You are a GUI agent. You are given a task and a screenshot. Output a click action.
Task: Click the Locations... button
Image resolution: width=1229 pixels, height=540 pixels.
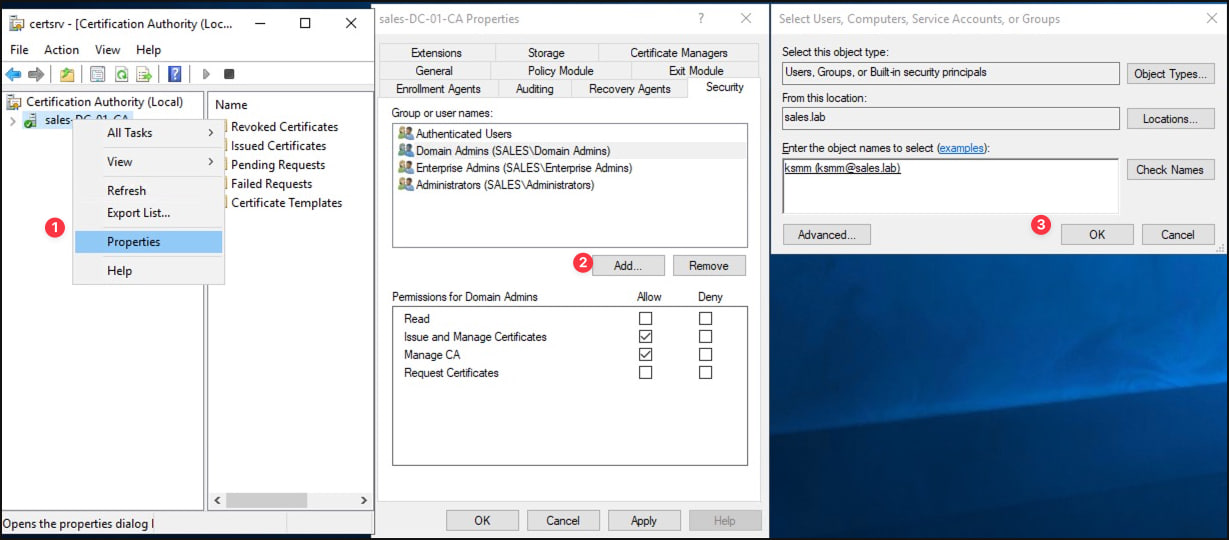[1171, 119]
